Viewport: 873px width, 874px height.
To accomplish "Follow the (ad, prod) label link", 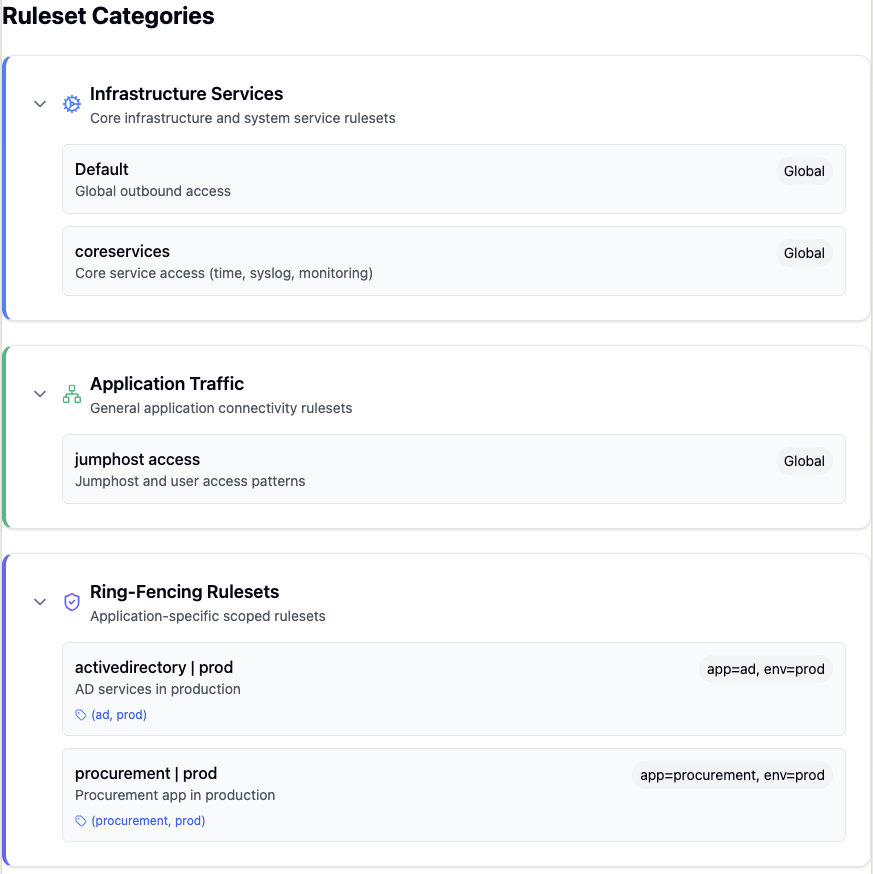I will coord(119,715).
